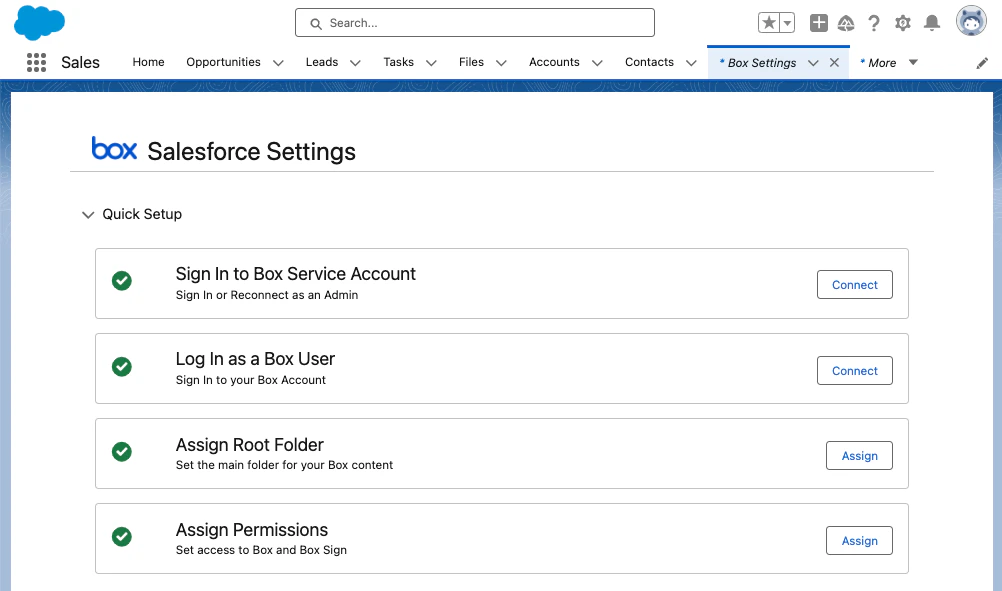Go to the Home tab

point(148,62)
